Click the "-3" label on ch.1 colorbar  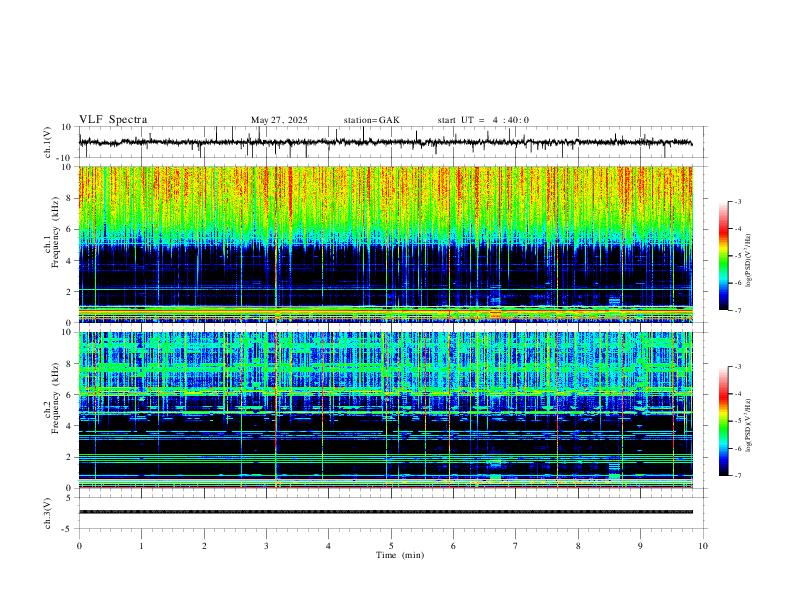pyautogui.click(x=737, y=201)
